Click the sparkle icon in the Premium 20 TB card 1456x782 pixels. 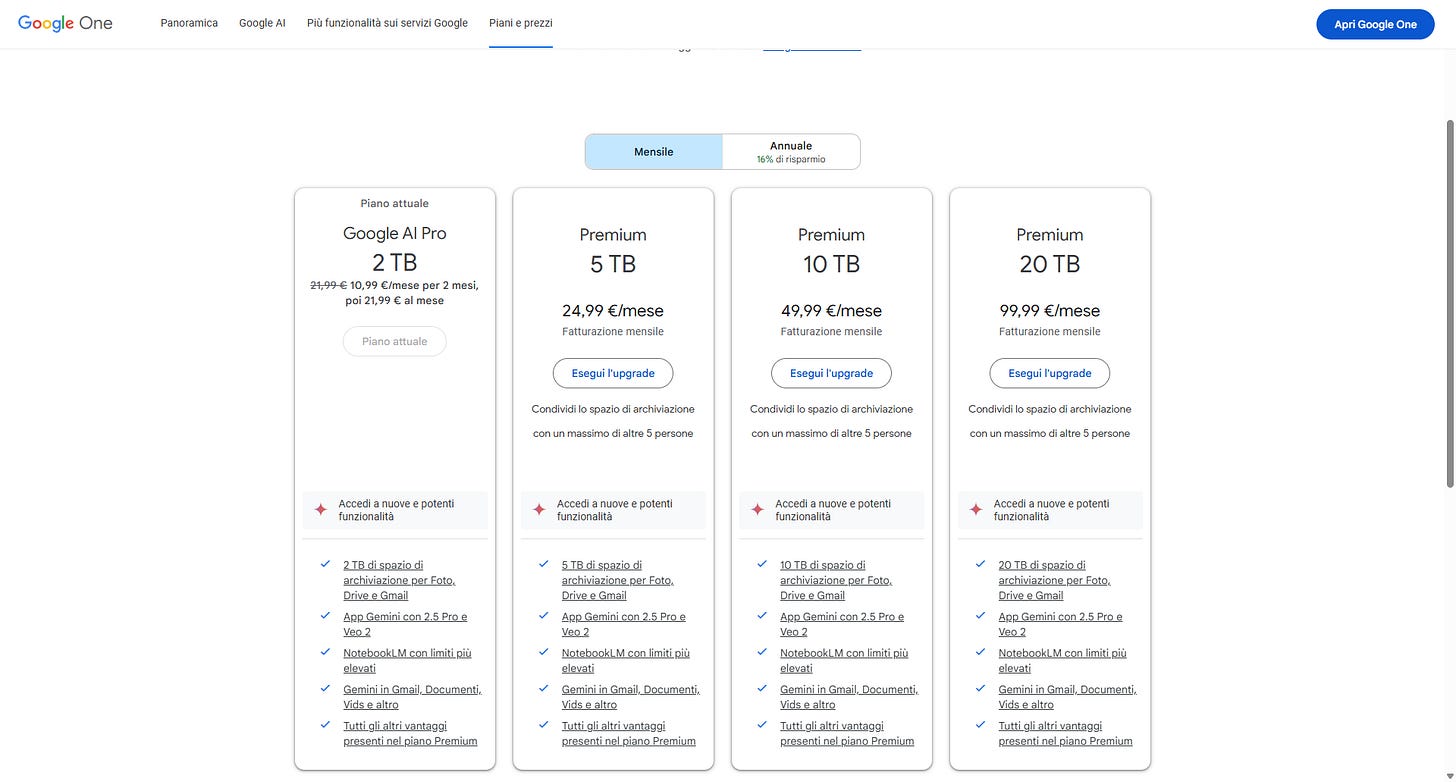click(x=976, y=510)
